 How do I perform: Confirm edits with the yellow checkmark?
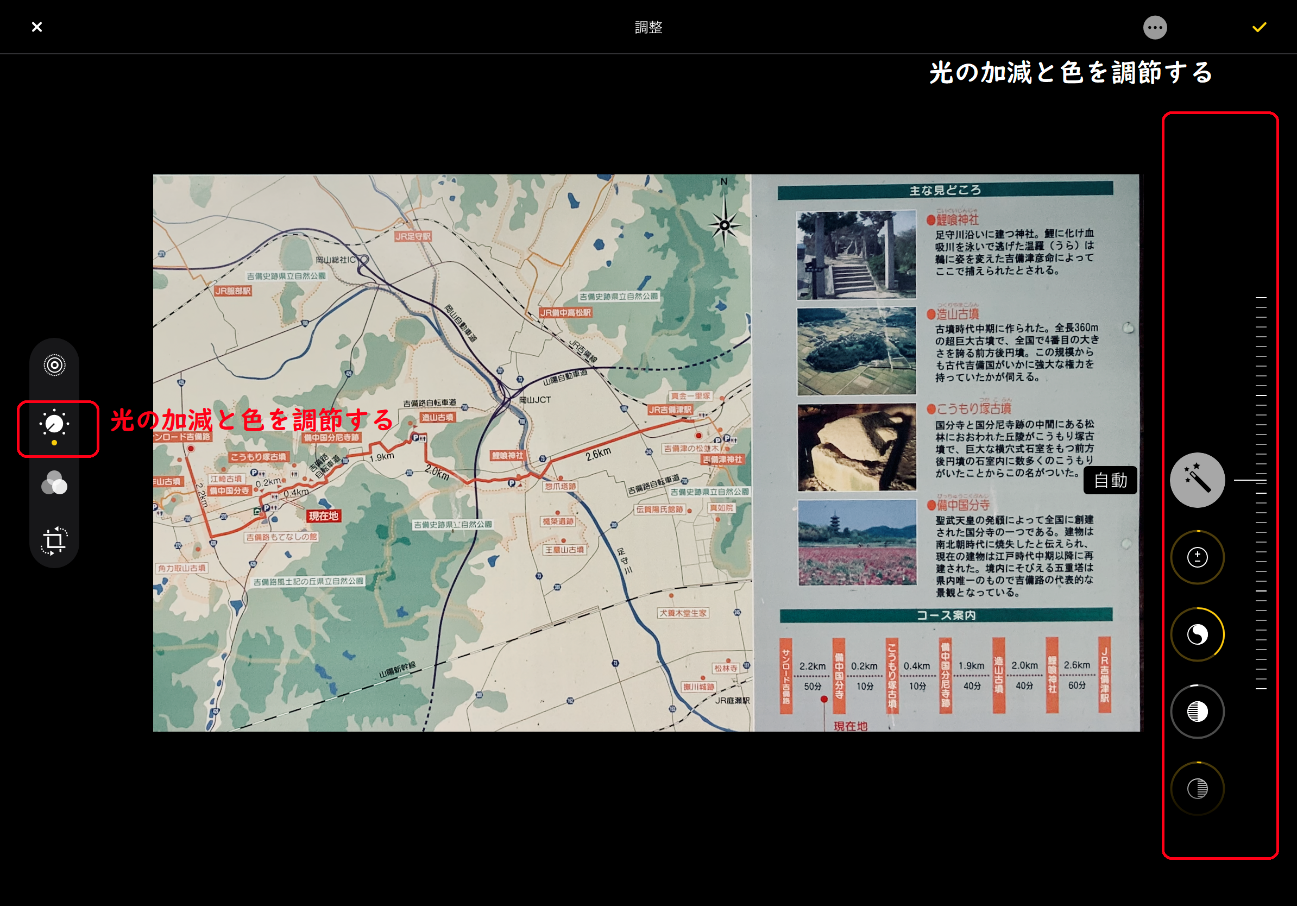click(x=1259, y=27)
